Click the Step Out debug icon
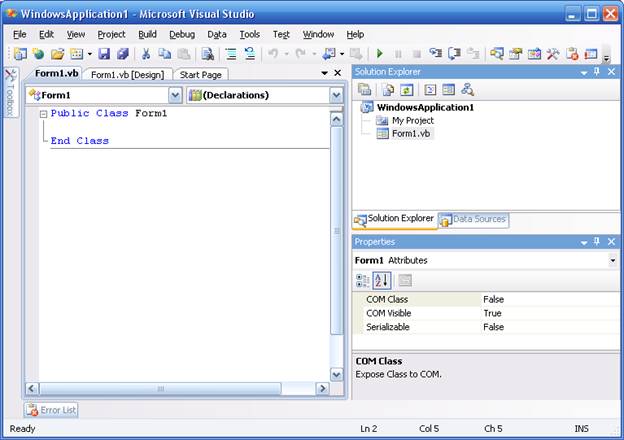 pyautogui.click(x=473, y=53)
